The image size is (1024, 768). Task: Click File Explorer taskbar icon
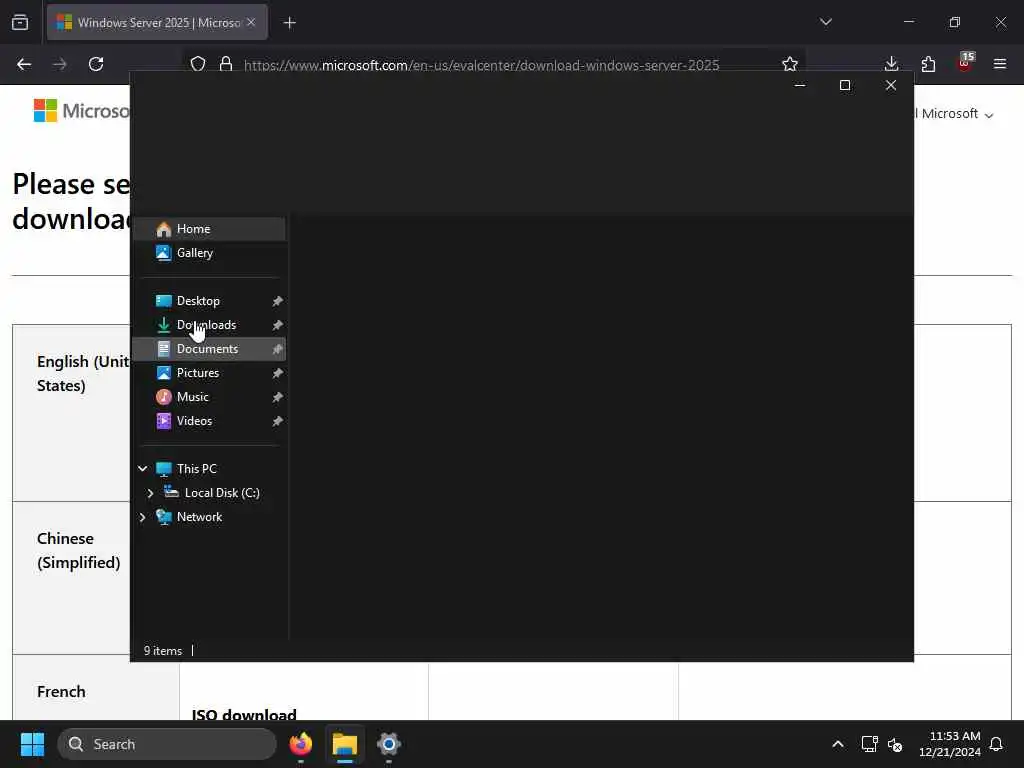[345, 744]
